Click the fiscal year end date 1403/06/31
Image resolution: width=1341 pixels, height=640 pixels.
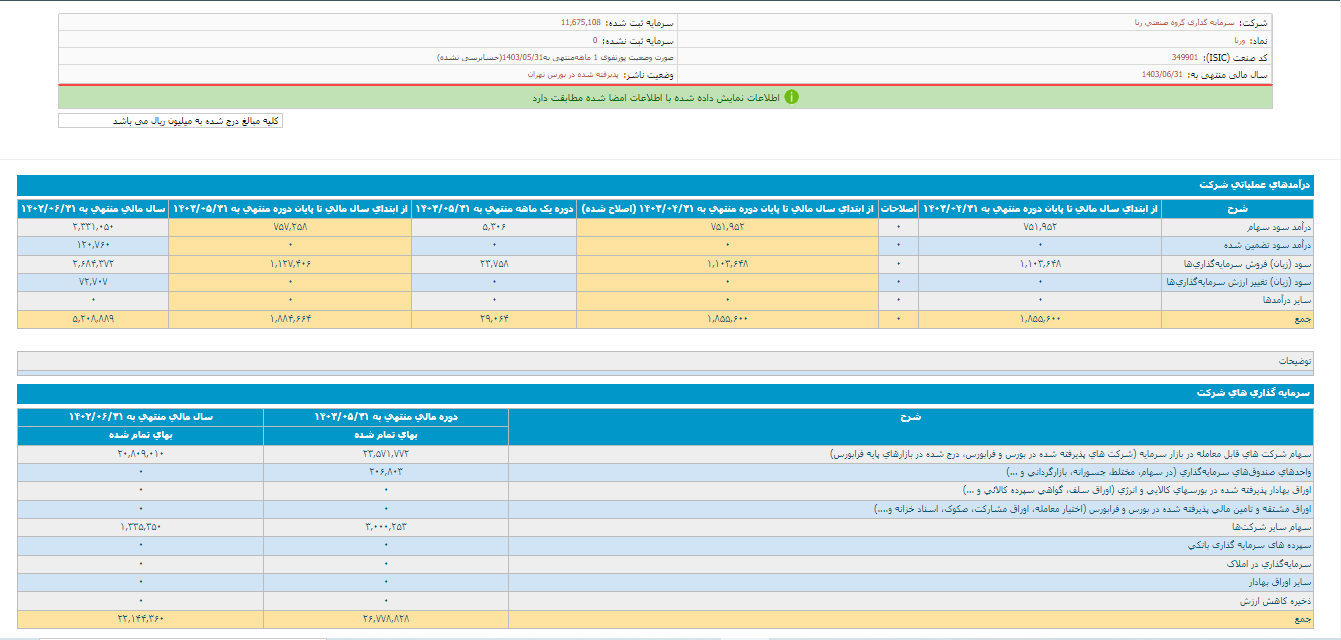(x=1162, y=75)
